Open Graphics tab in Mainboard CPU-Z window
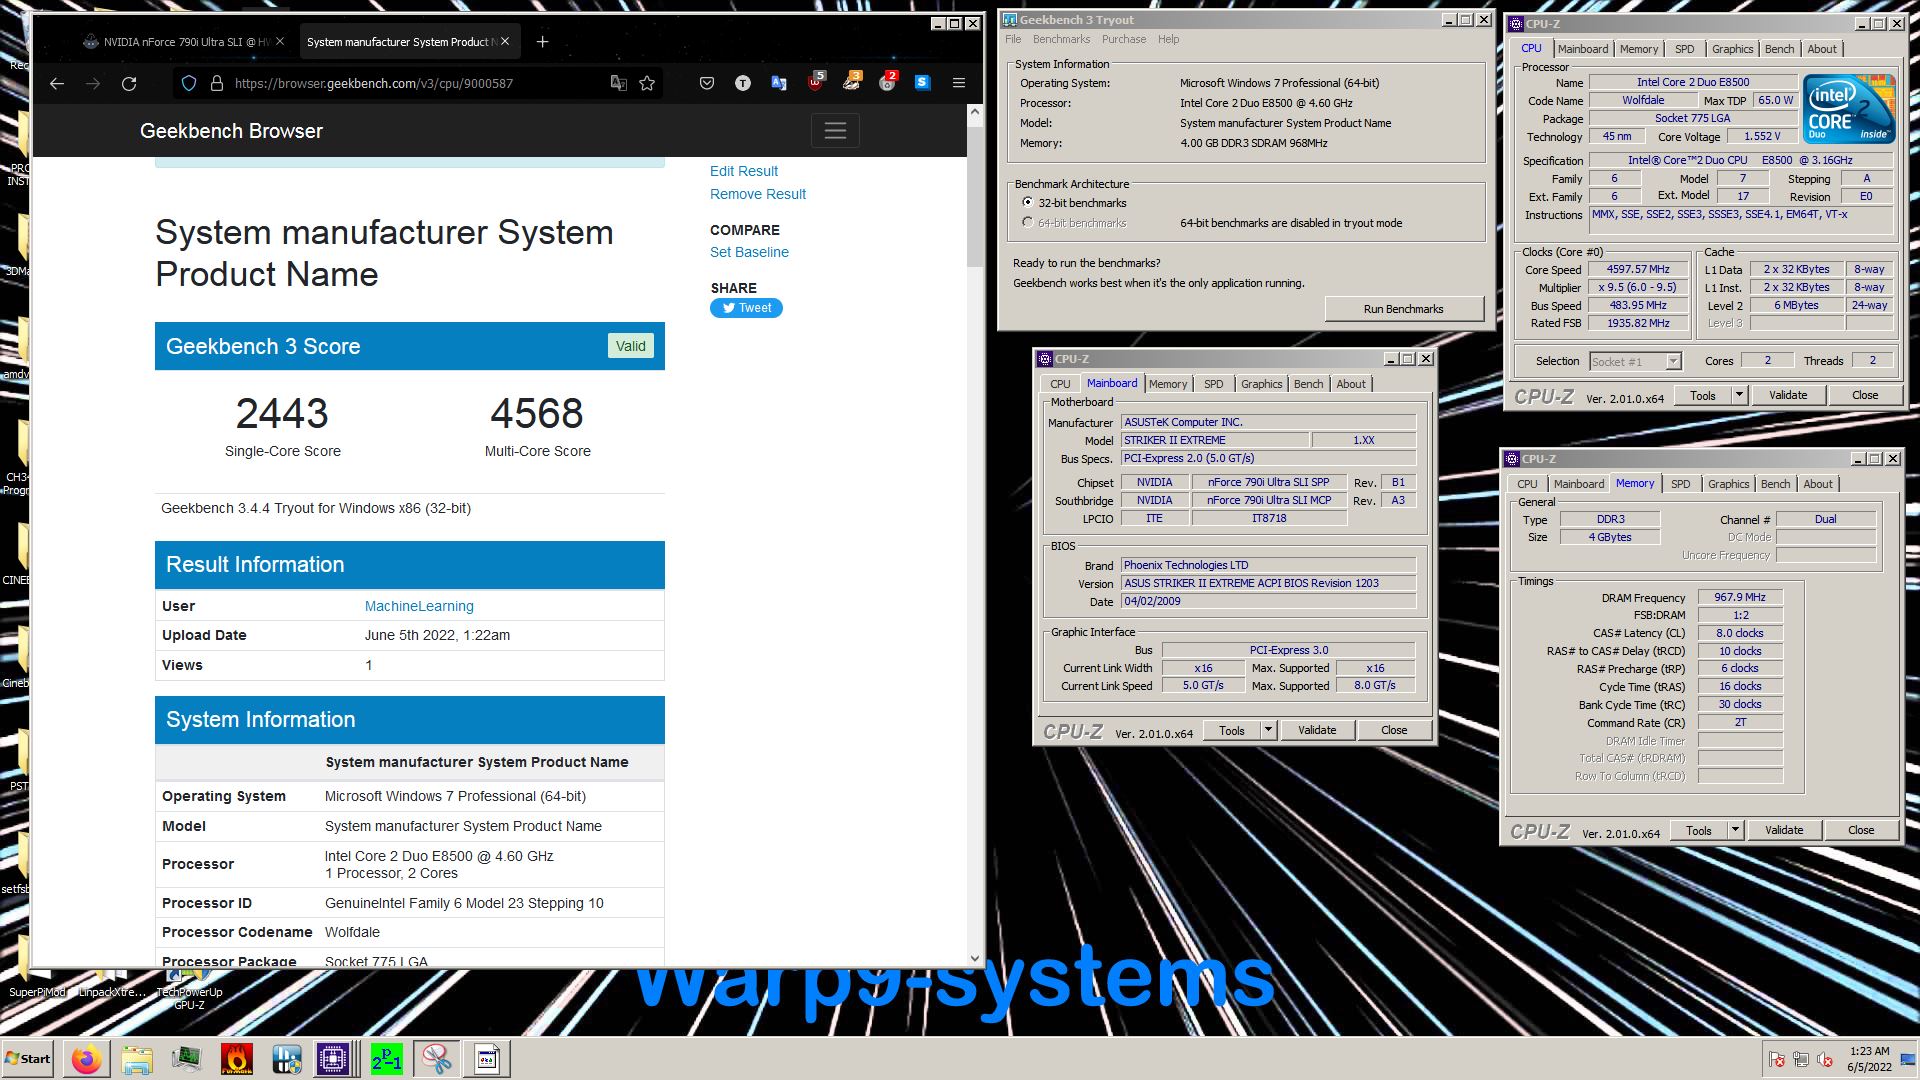This screenshot has height=1080, width=1920. coord(1261,384)
